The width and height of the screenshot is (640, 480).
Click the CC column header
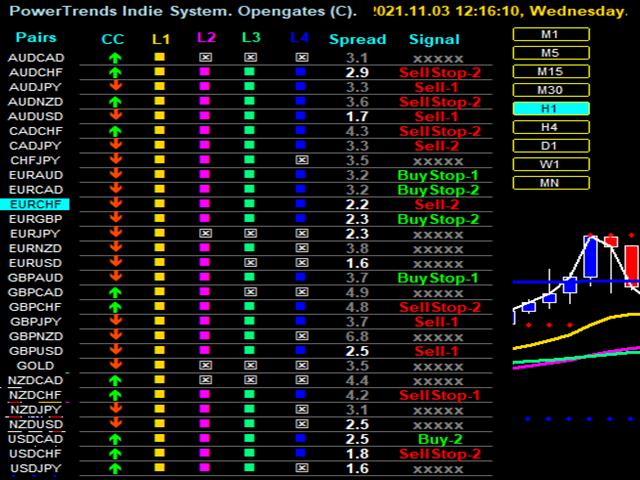[x=113, y=39]
